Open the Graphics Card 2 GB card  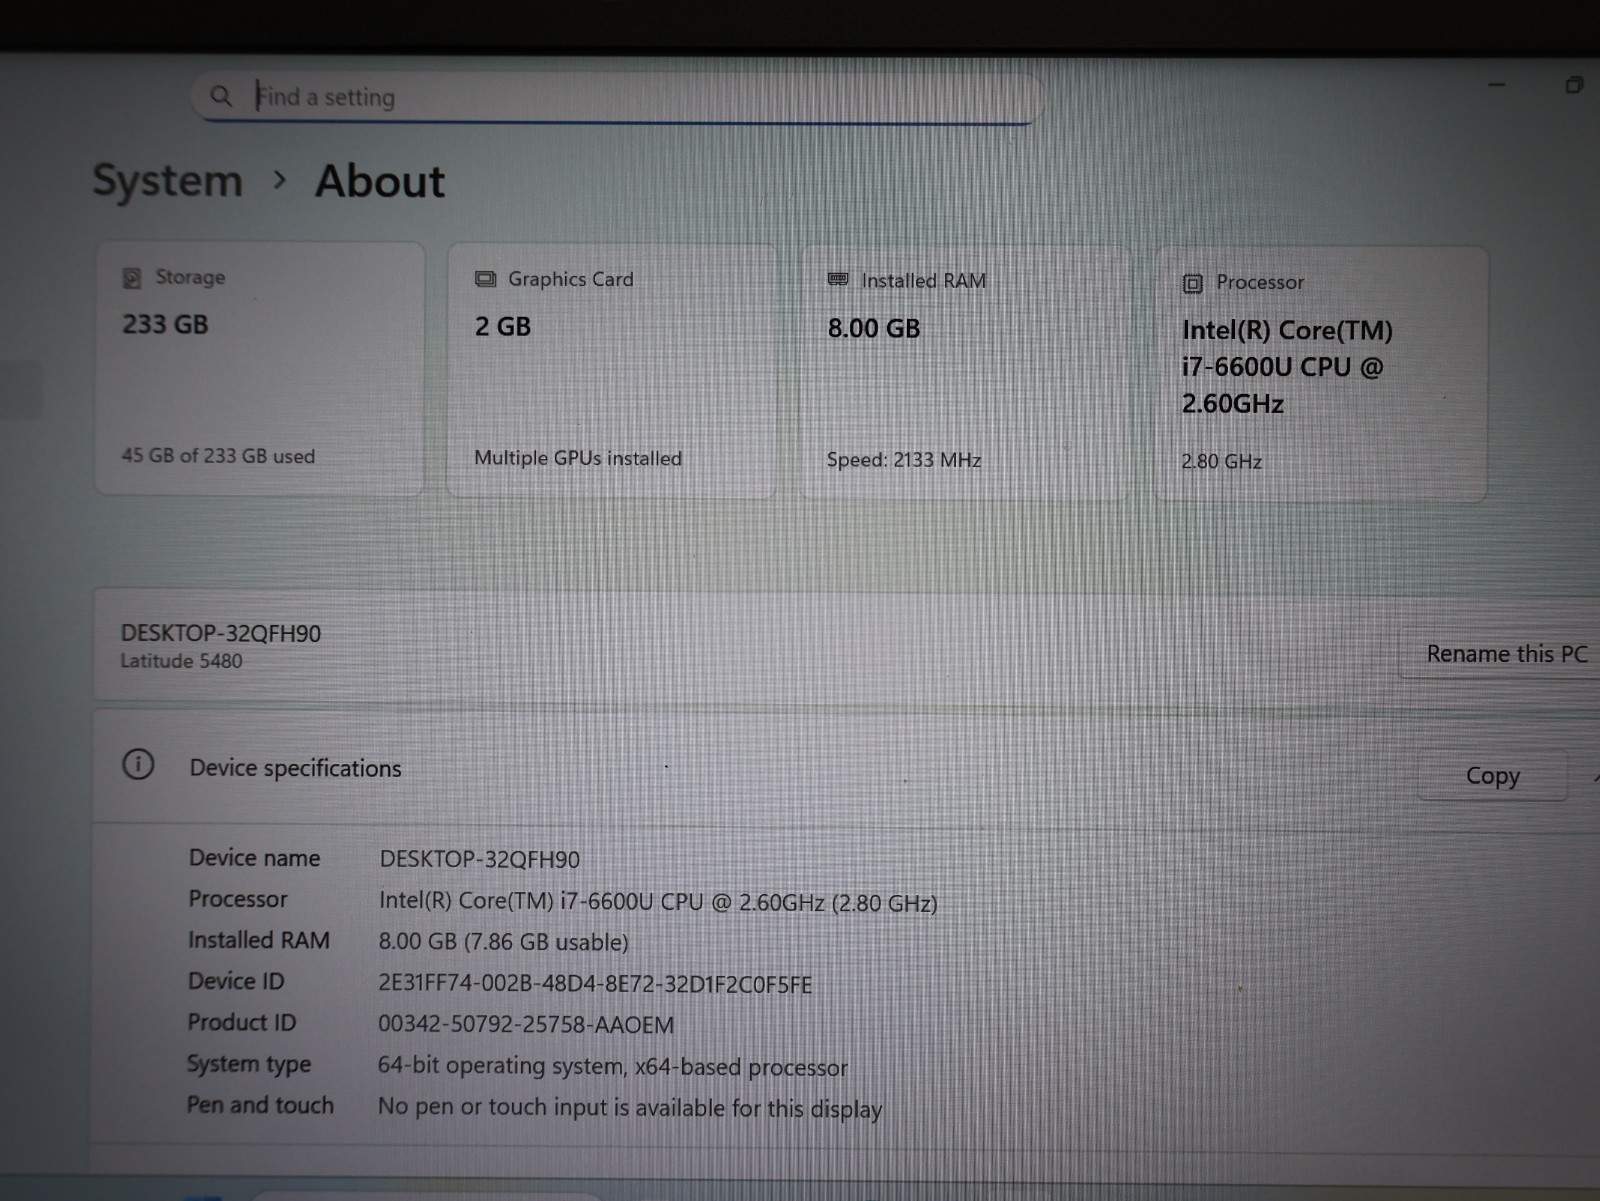click(x=612, y=370)
